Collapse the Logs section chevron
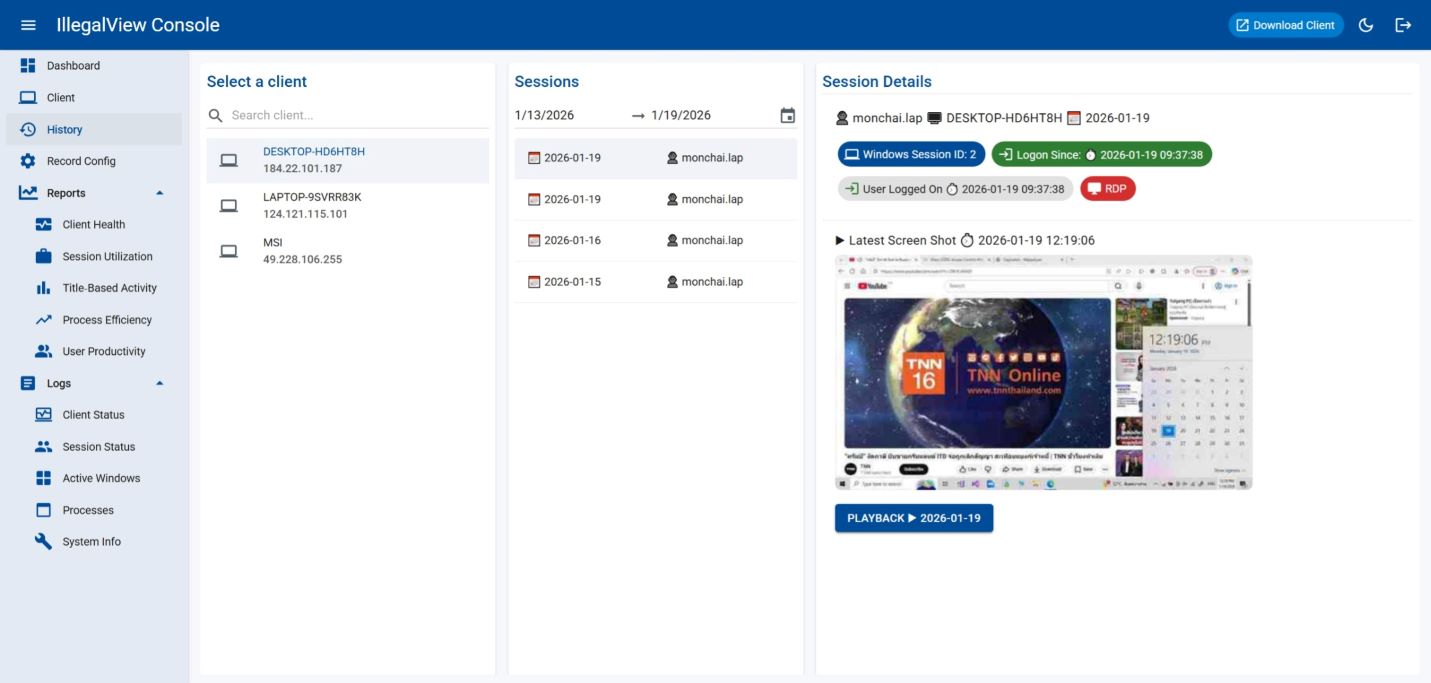1431x683 pixels. click(159, 383)
